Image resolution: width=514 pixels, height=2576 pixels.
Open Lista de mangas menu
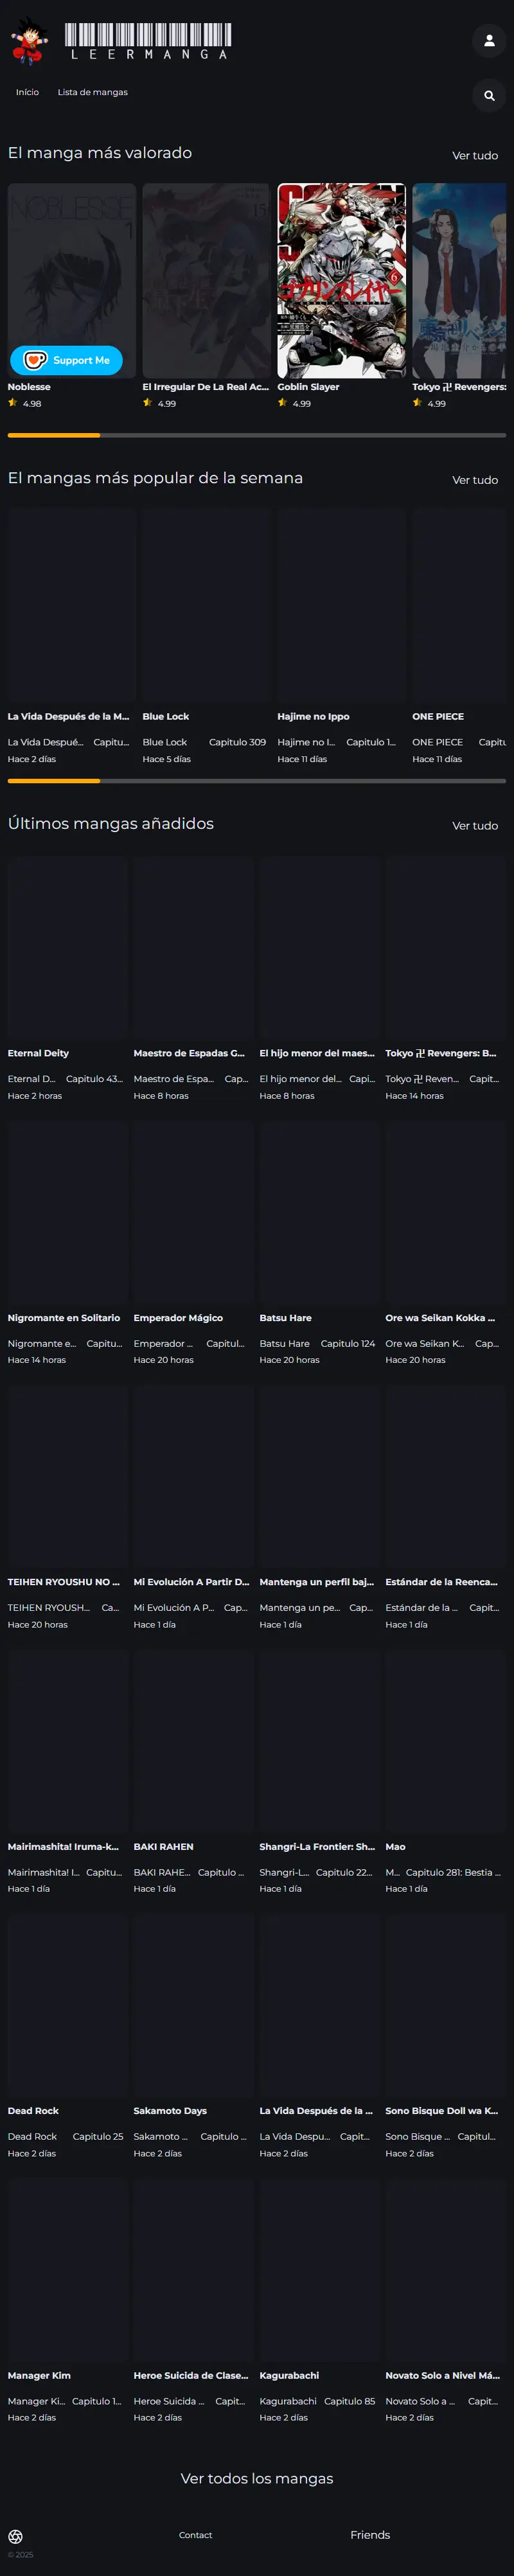click(x=92, y=92)
